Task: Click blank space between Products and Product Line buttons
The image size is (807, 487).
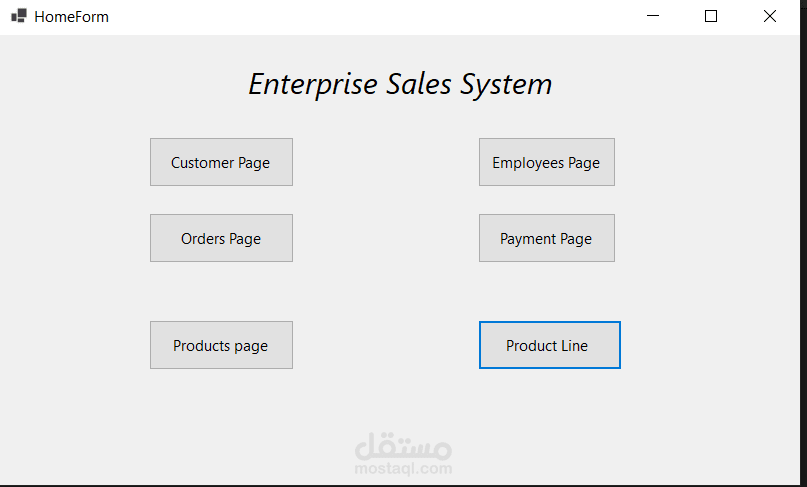Action: coord(385,345)
